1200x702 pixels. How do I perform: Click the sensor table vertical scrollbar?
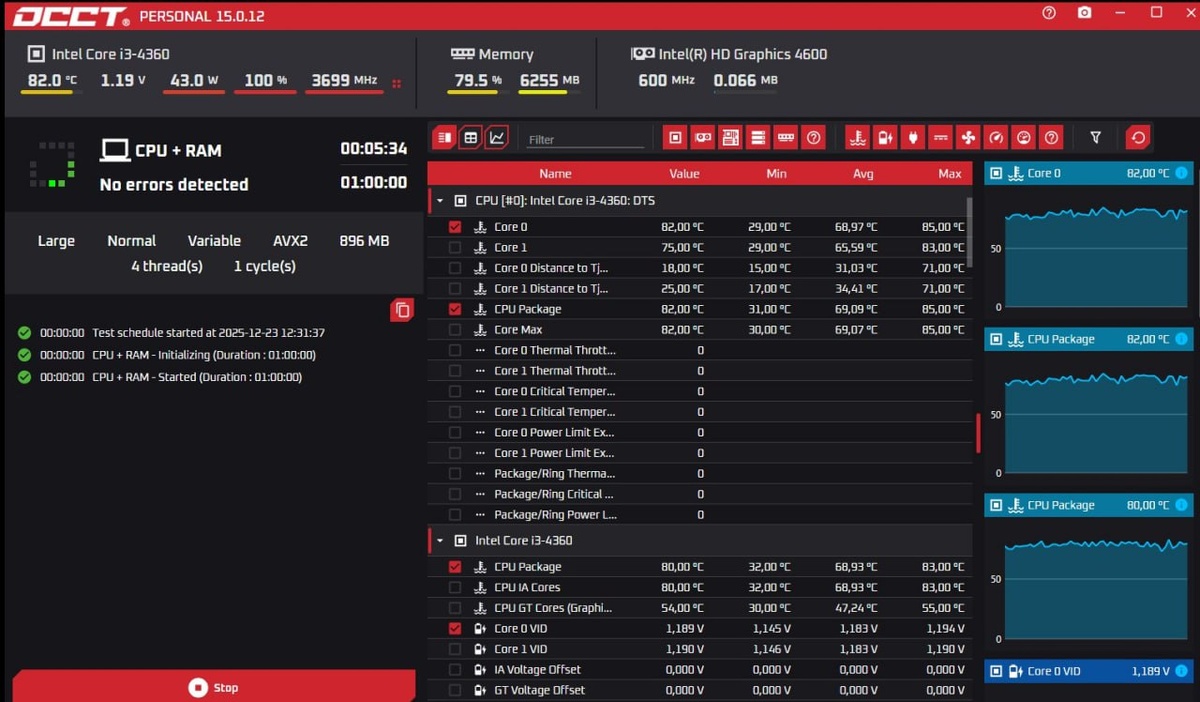(x=969, y=232)
